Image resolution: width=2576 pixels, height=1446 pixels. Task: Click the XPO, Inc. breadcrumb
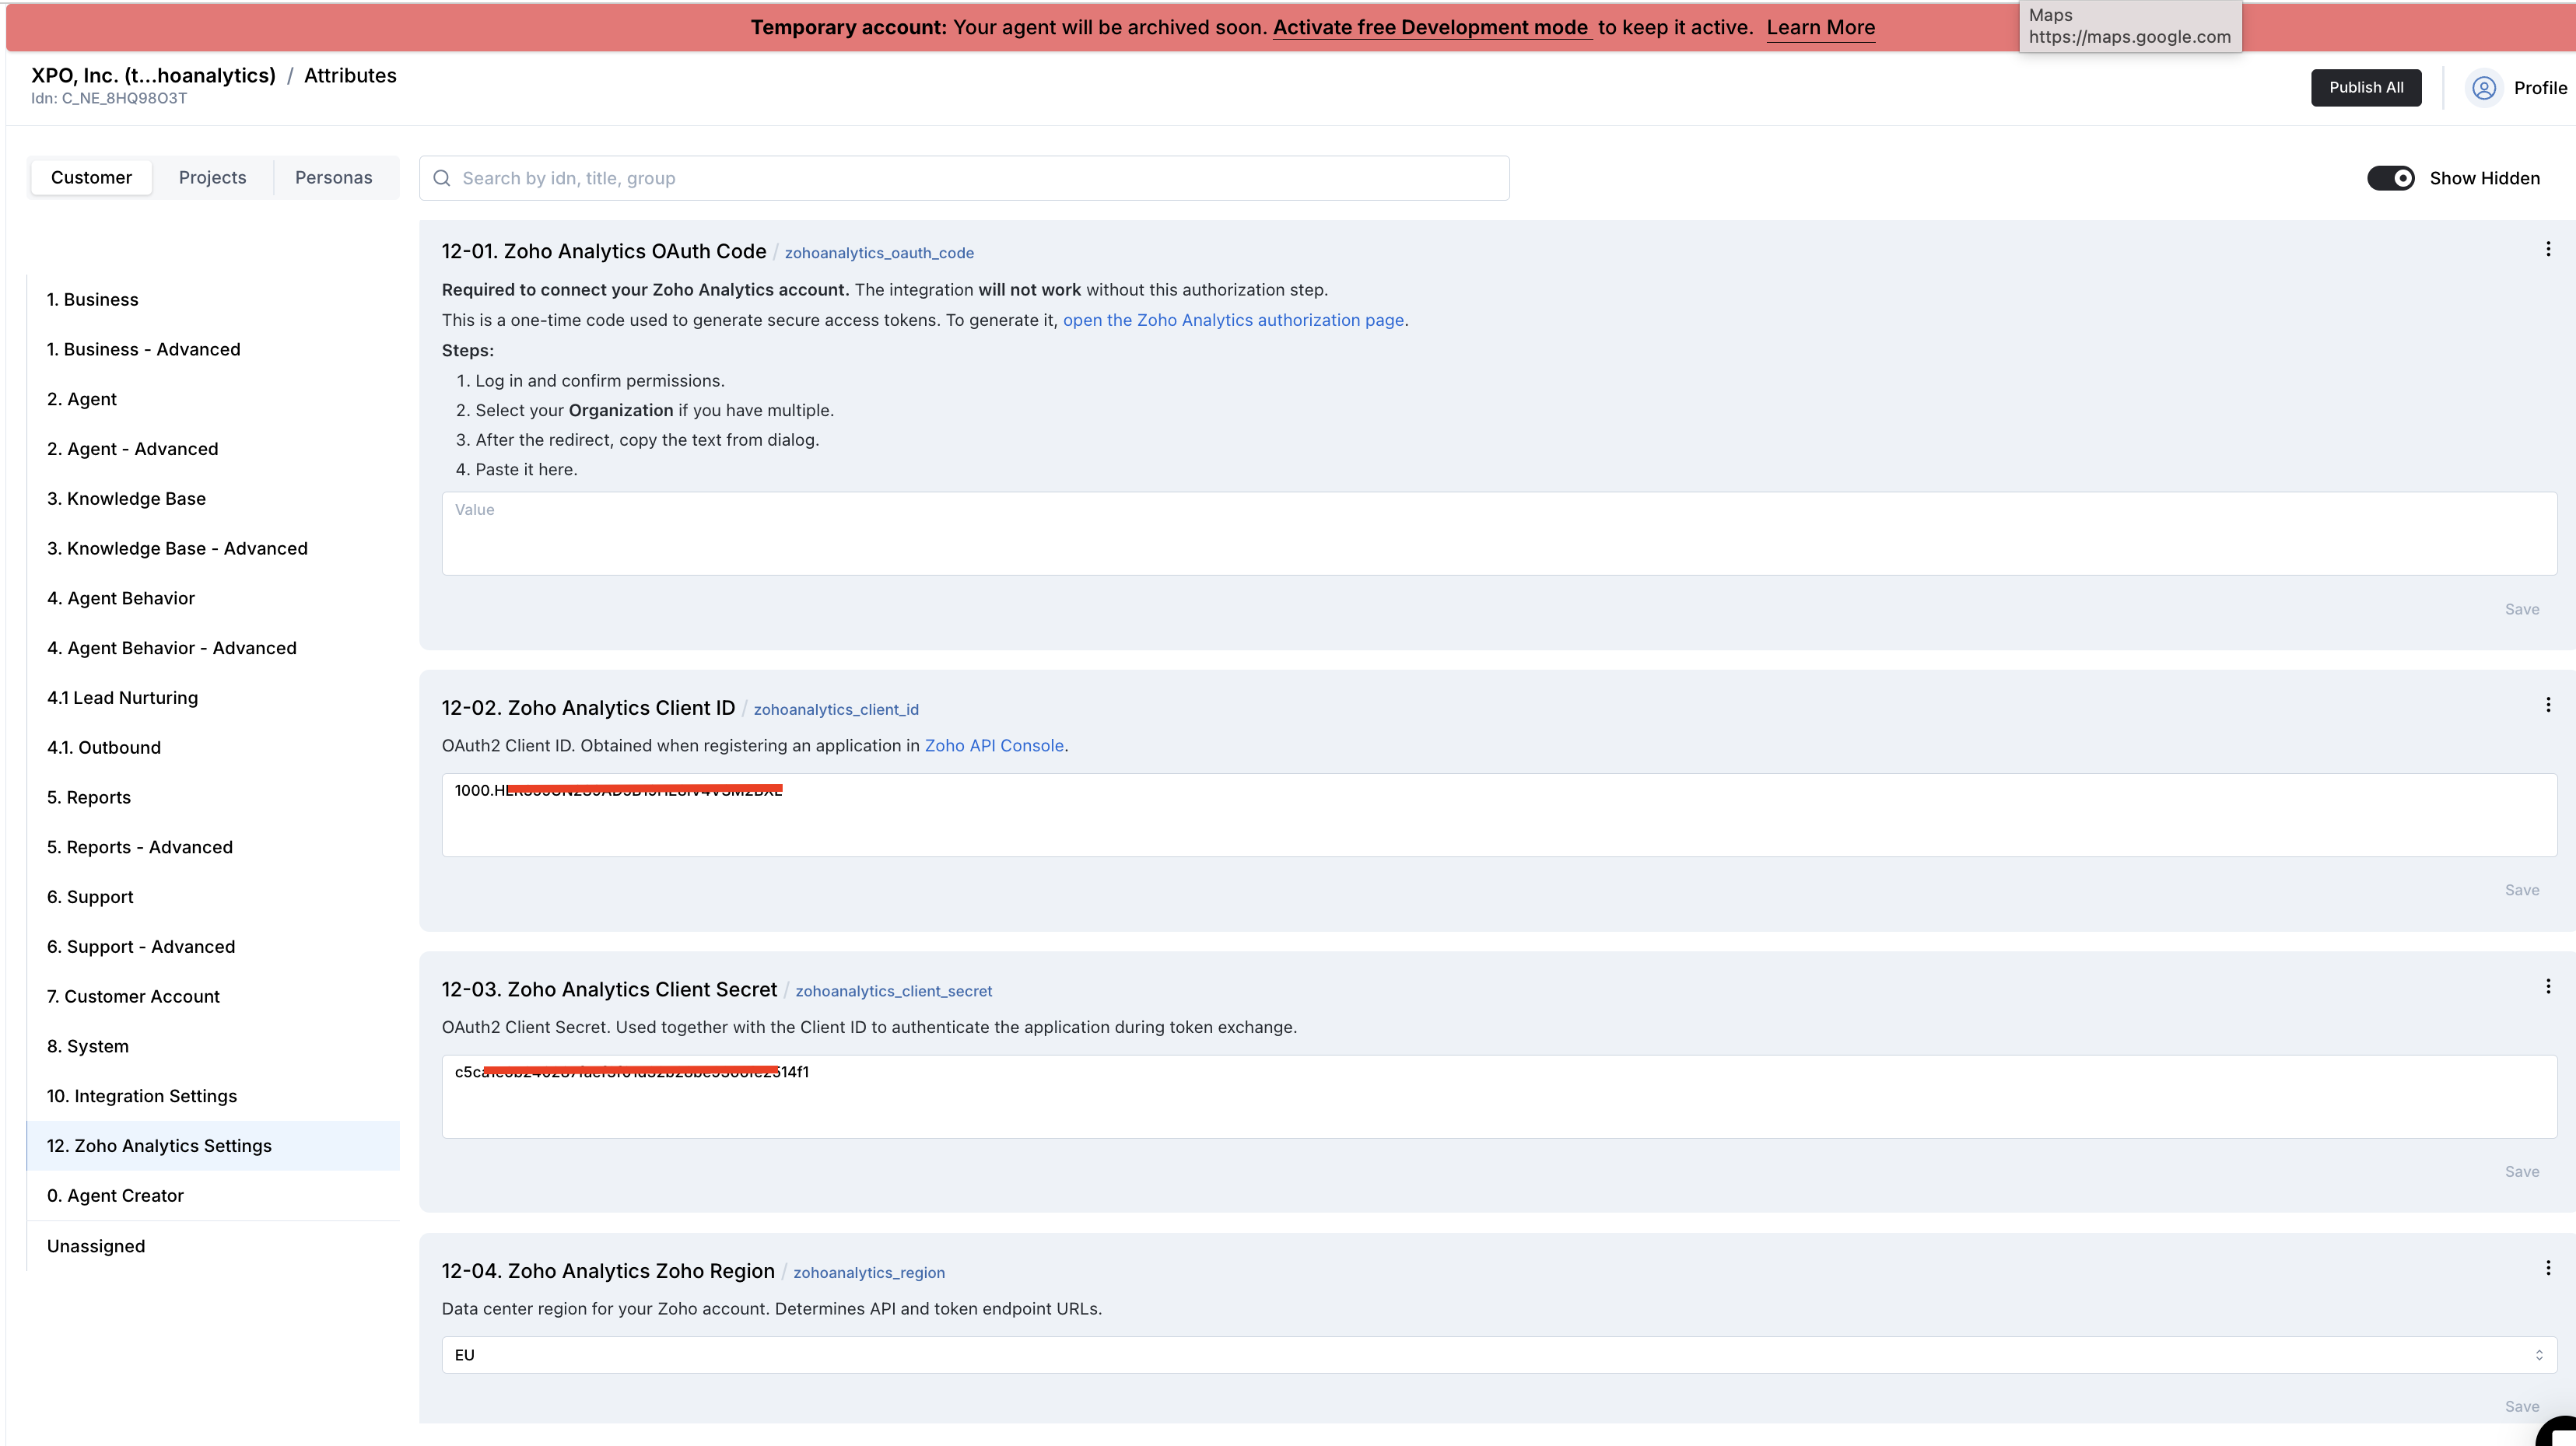point(153,76)
